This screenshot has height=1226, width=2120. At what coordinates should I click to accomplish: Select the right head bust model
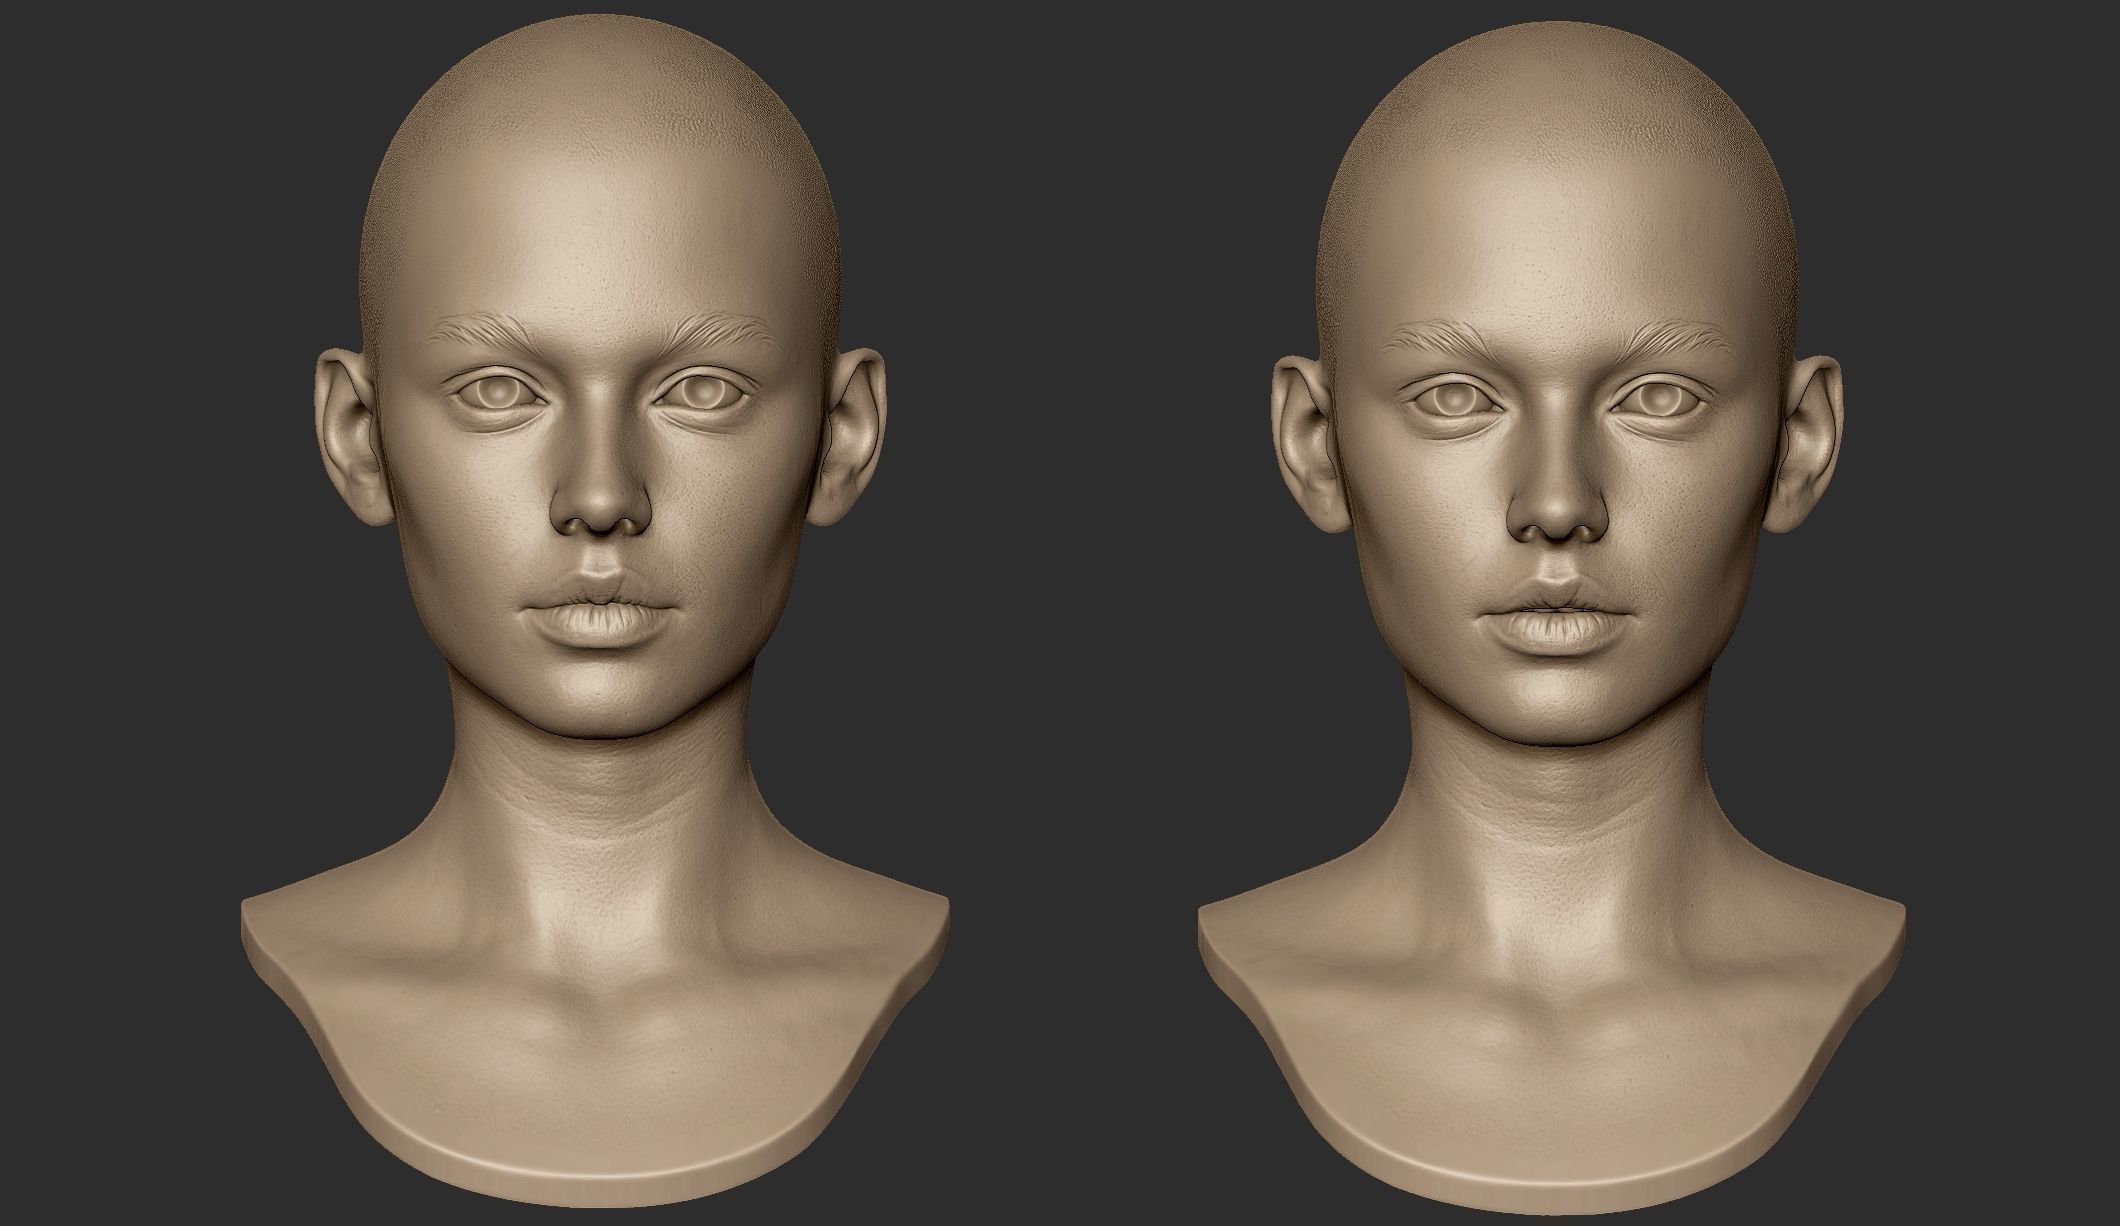tap(1553, 620)
